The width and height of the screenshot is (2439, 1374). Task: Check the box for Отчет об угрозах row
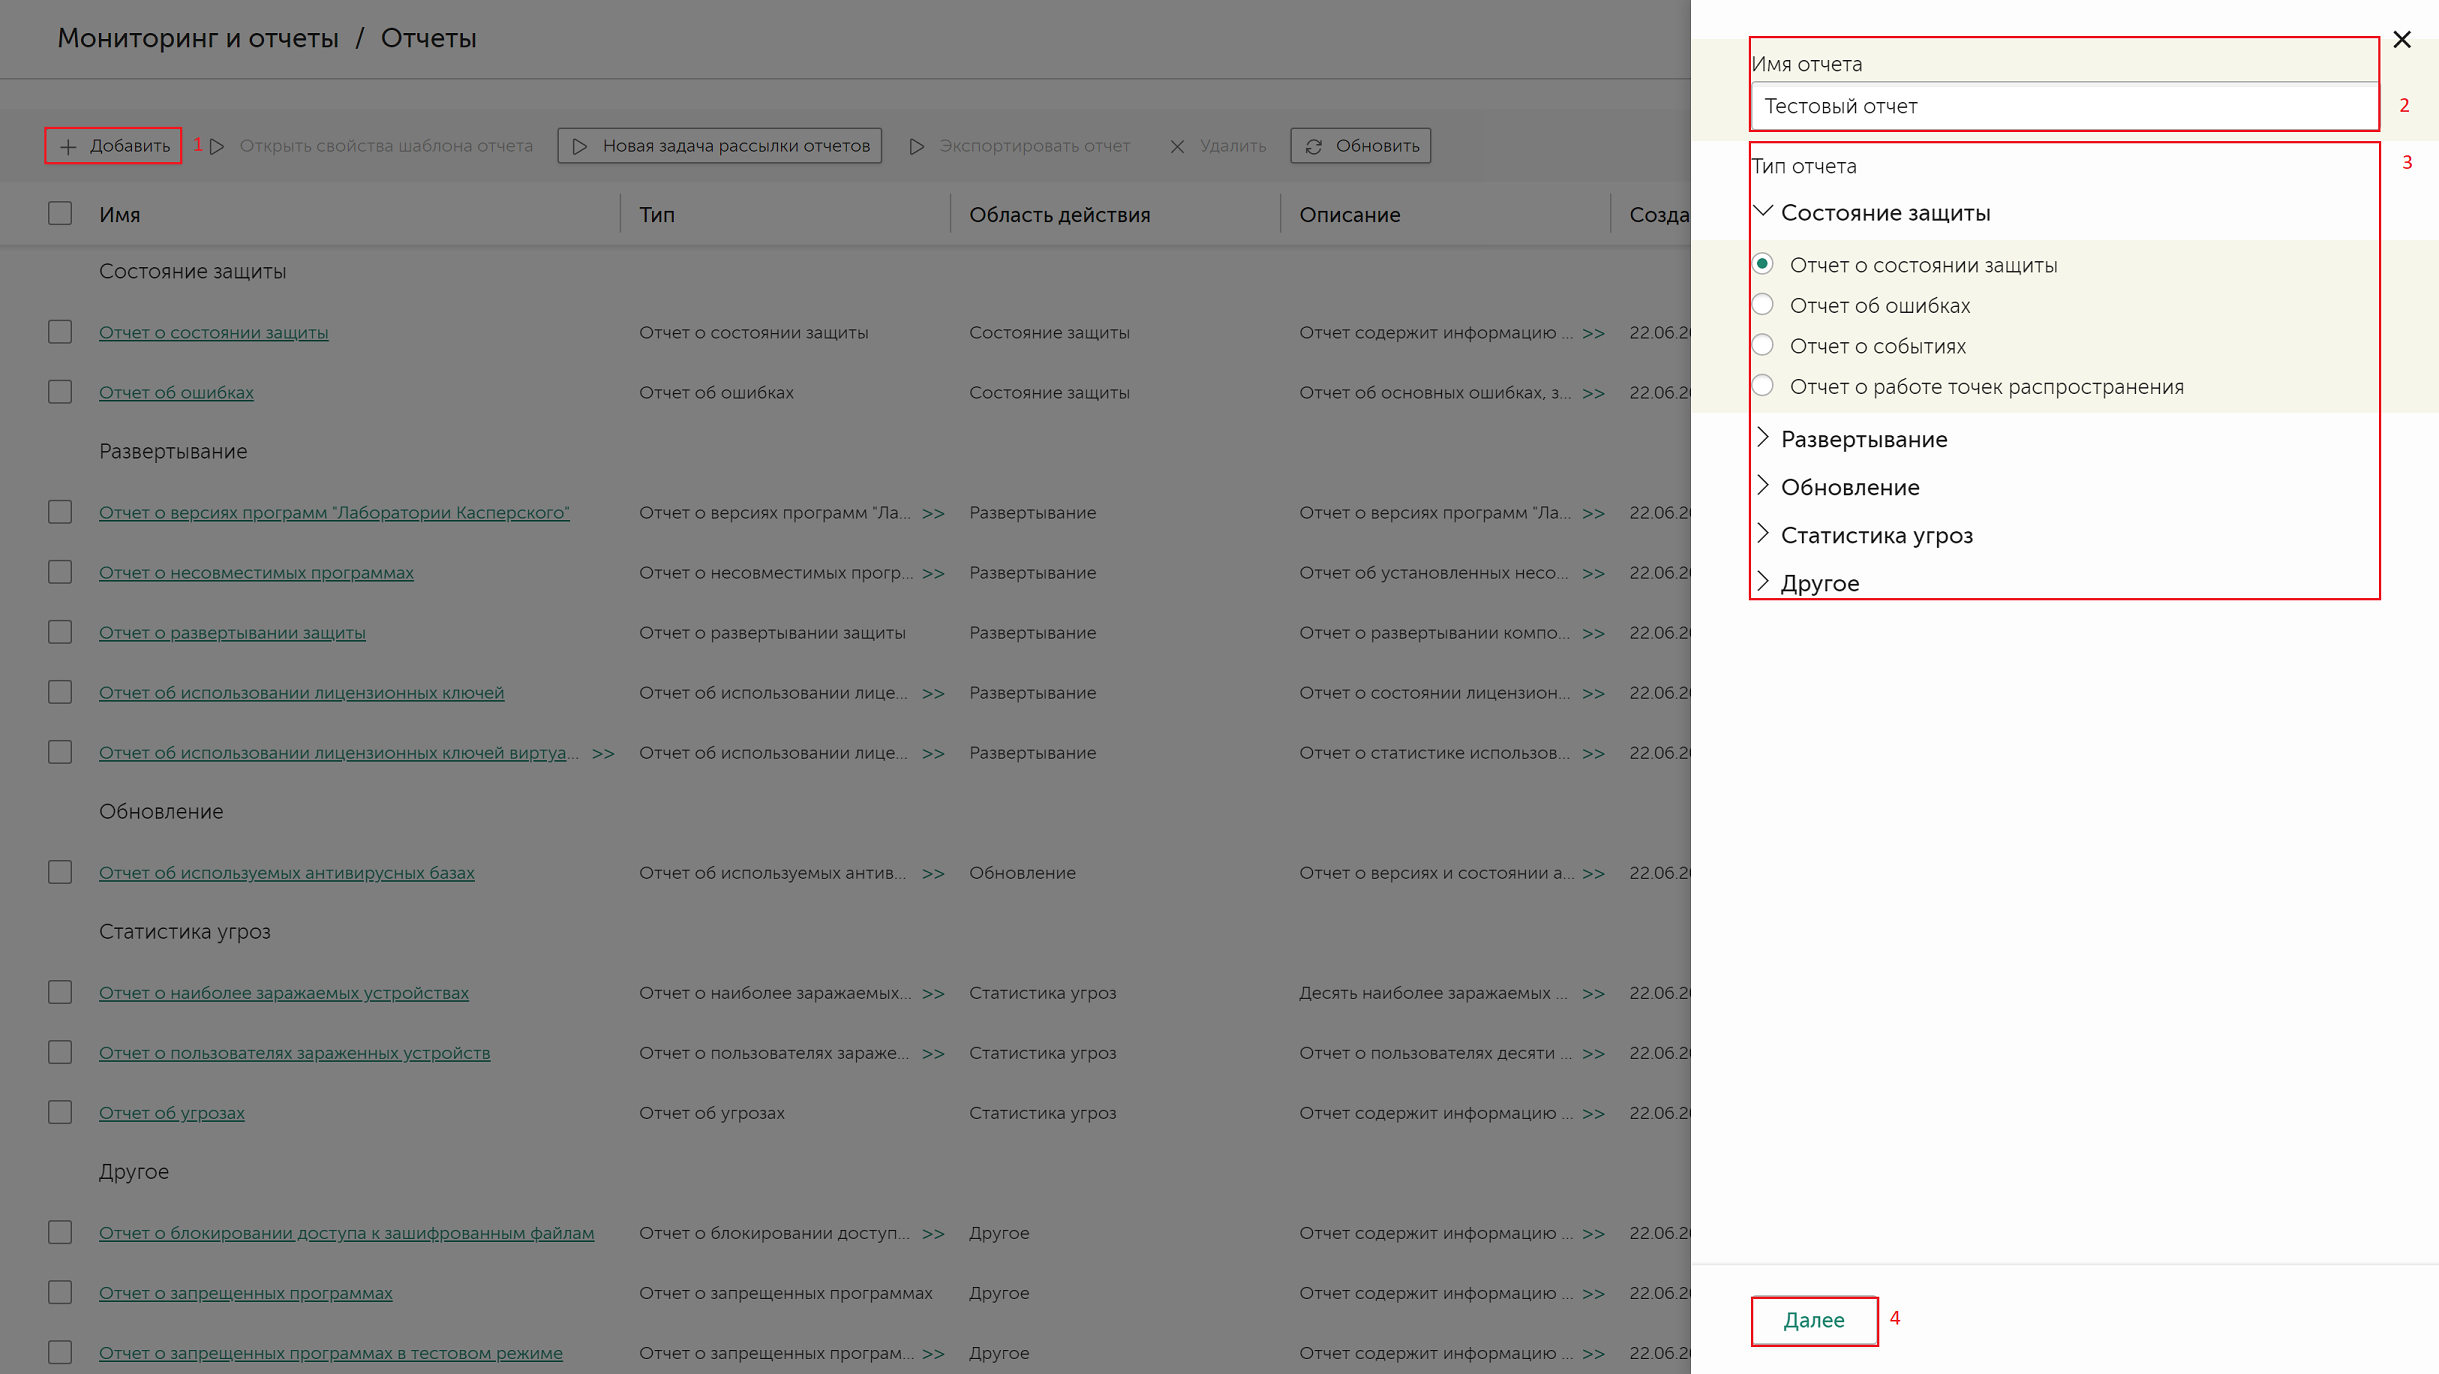(60, 1112)
